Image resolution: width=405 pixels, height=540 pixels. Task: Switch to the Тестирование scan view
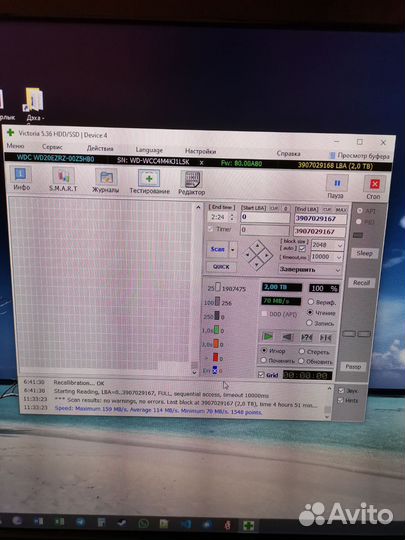point(149,181)
